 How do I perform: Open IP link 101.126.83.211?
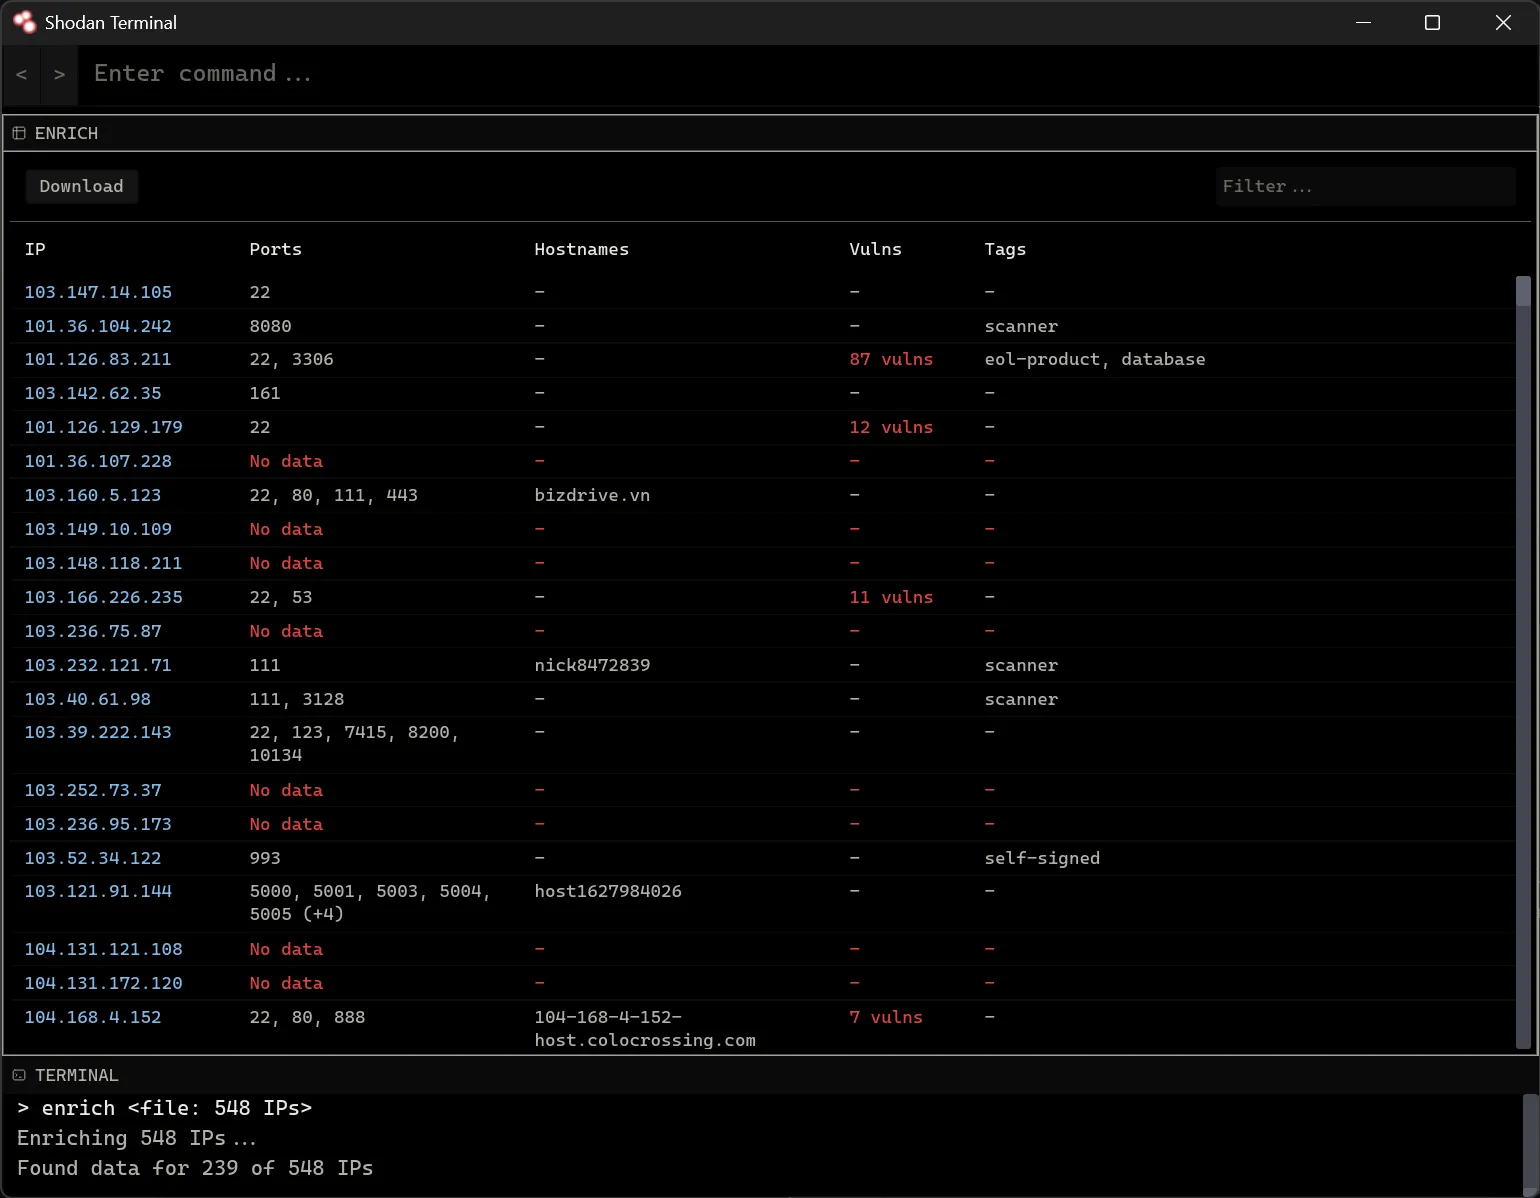tap(98, 359)
